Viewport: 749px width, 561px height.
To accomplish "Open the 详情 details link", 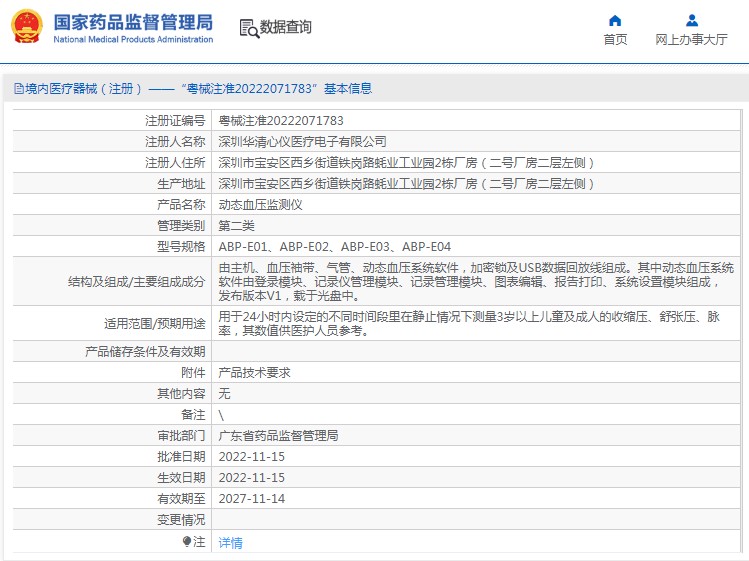I will pos(230,542).
